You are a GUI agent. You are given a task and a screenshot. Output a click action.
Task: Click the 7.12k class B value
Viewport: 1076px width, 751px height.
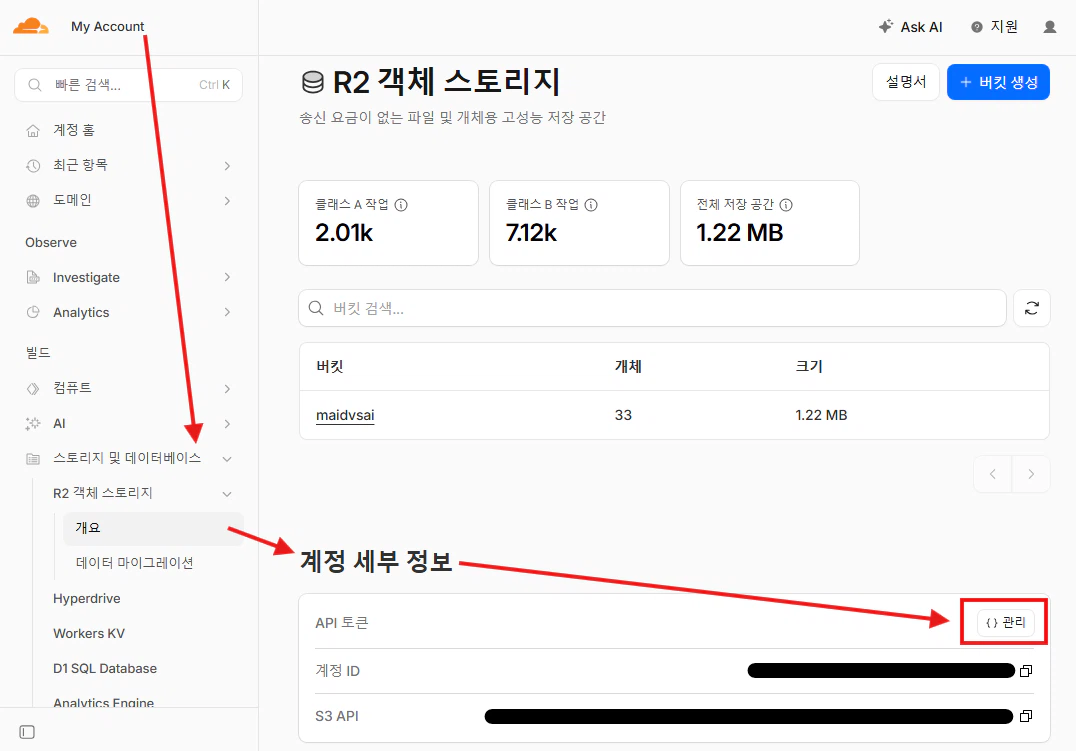531,233
